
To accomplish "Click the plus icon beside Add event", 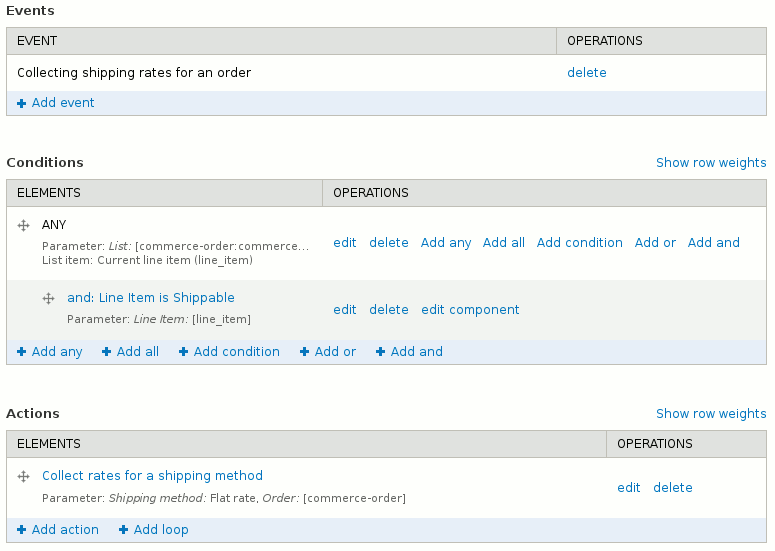I will pos(22,103).
